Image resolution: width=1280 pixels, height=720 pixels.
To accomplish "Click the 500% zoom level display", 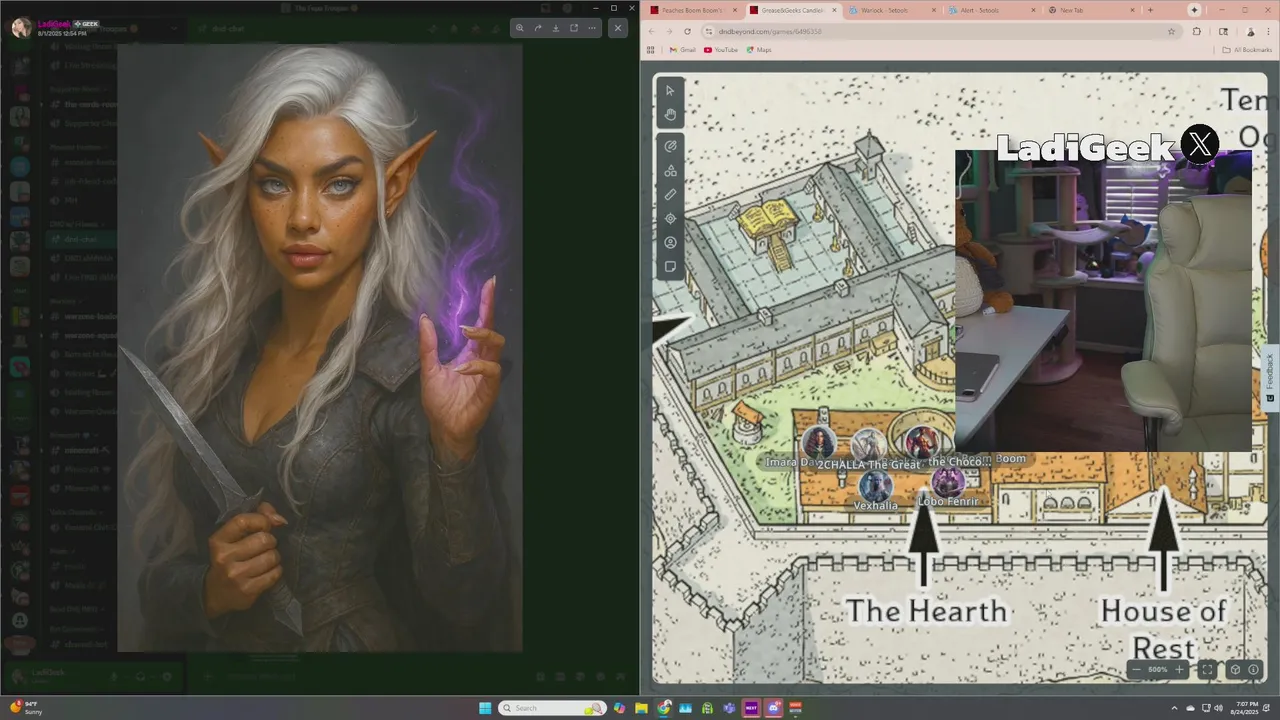I will [x=1157, y=669].
